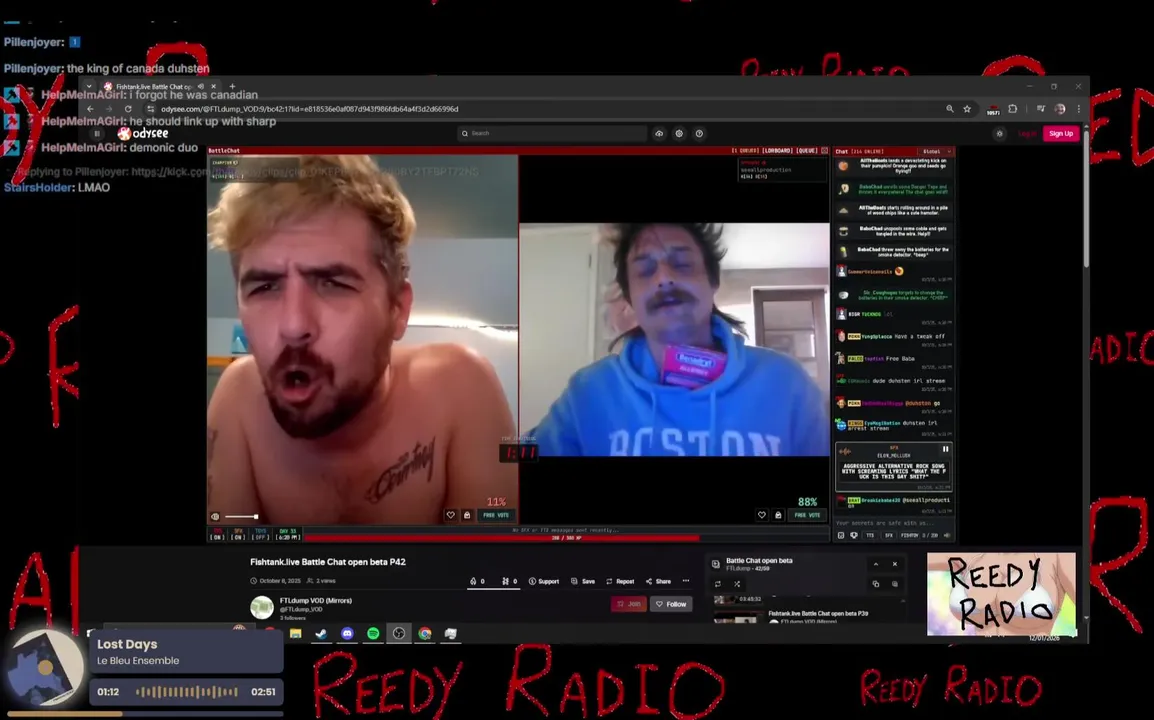Open Spotify from the Windows taskbar

373,633
